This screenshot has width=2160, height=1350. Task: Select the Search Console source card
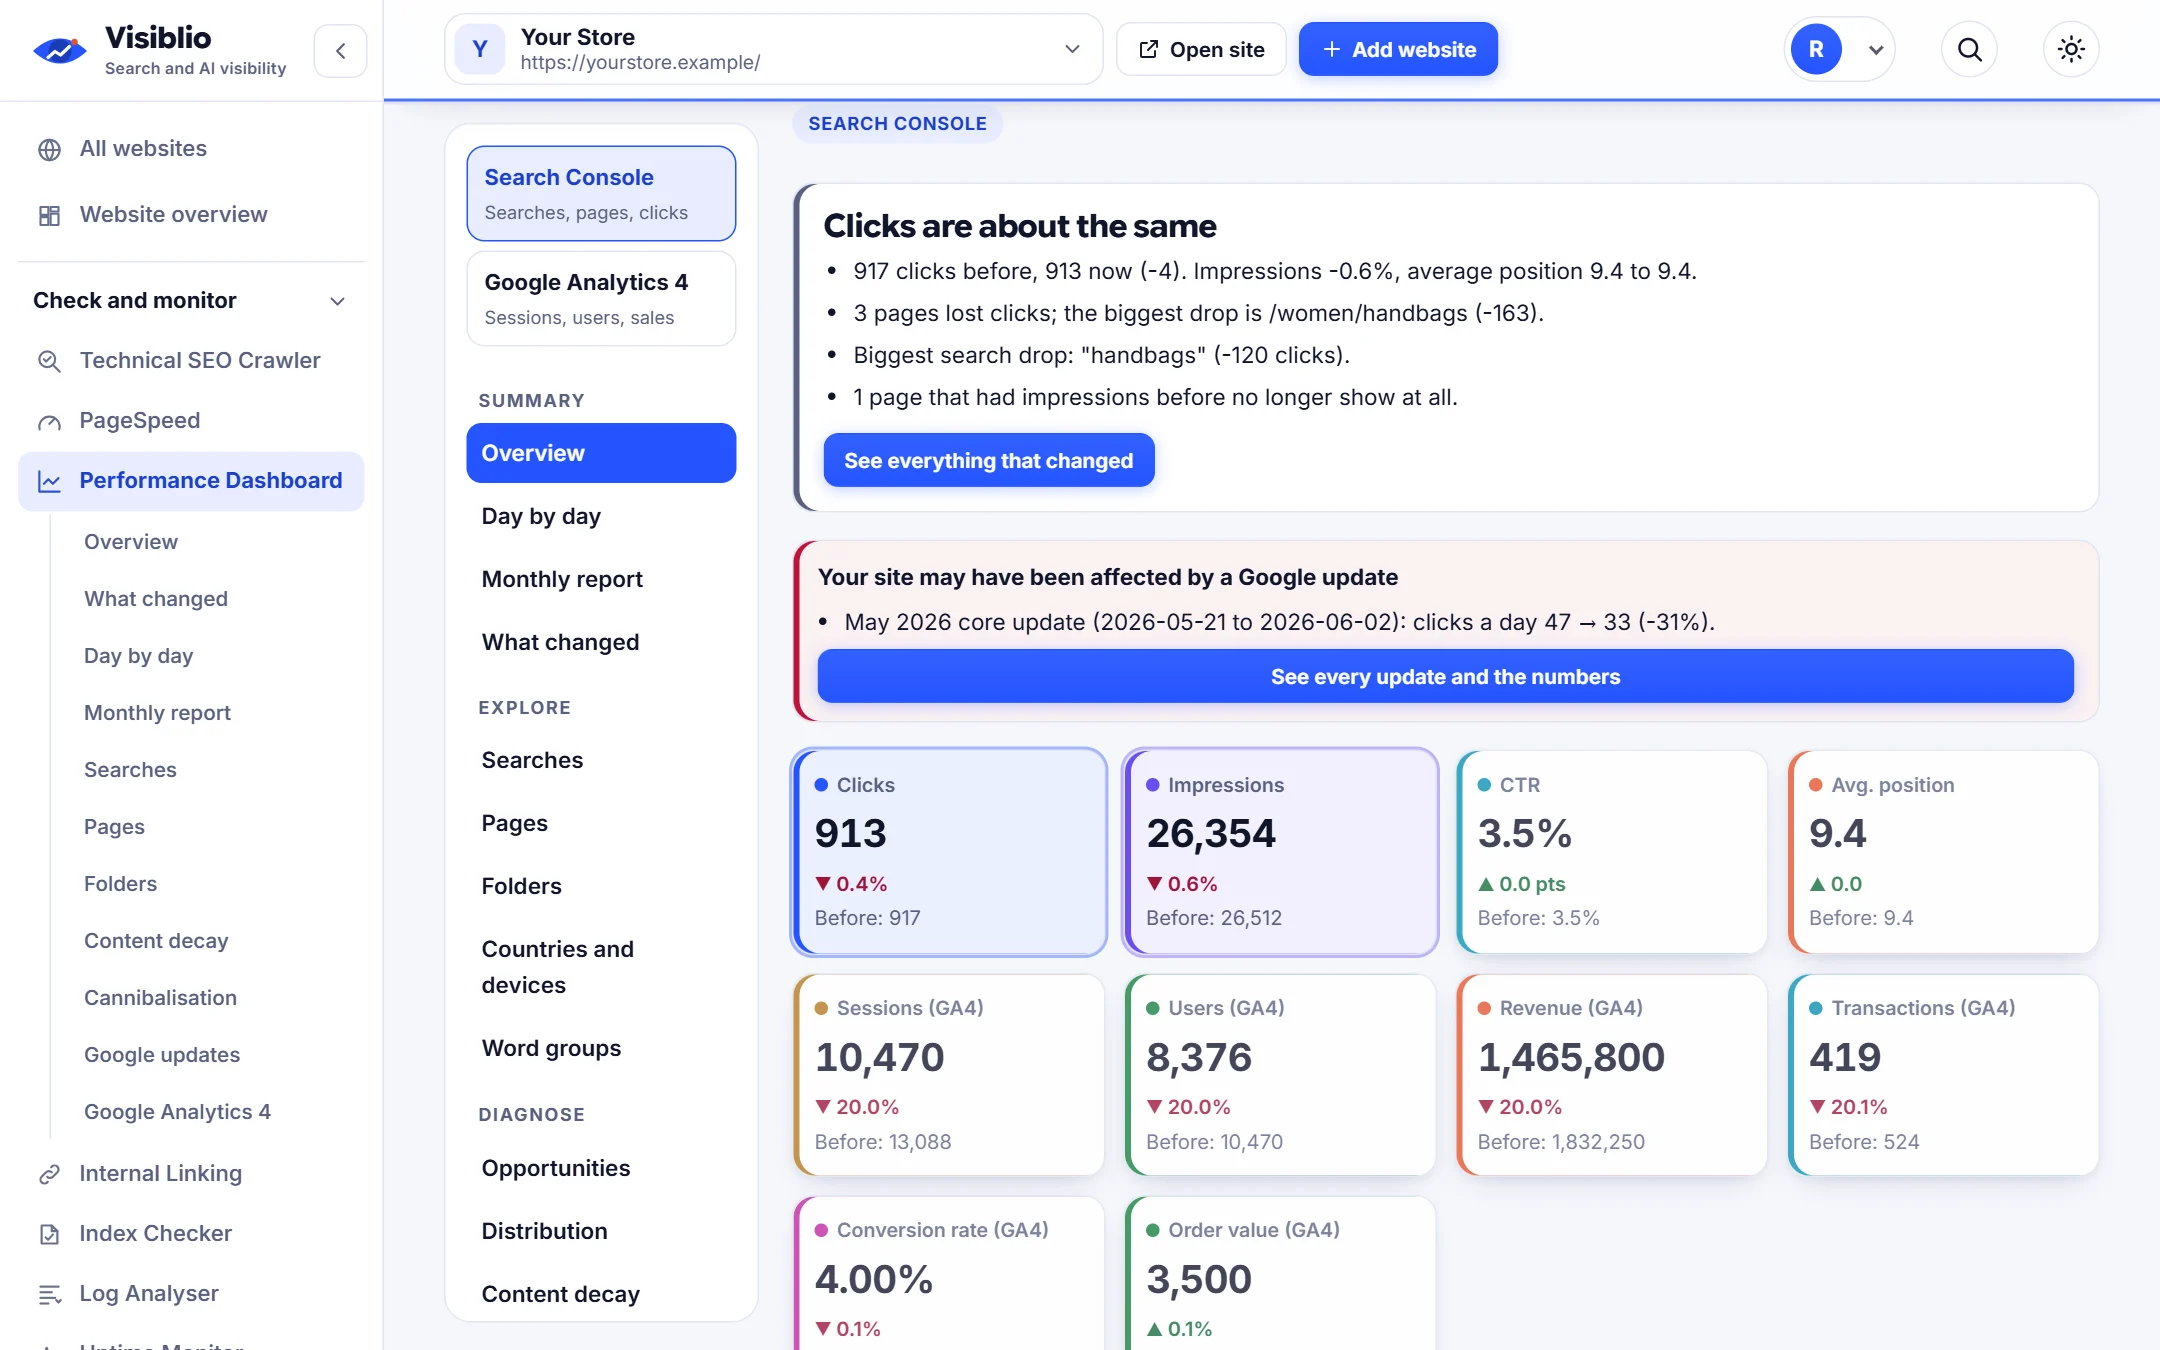click(601, 193)
